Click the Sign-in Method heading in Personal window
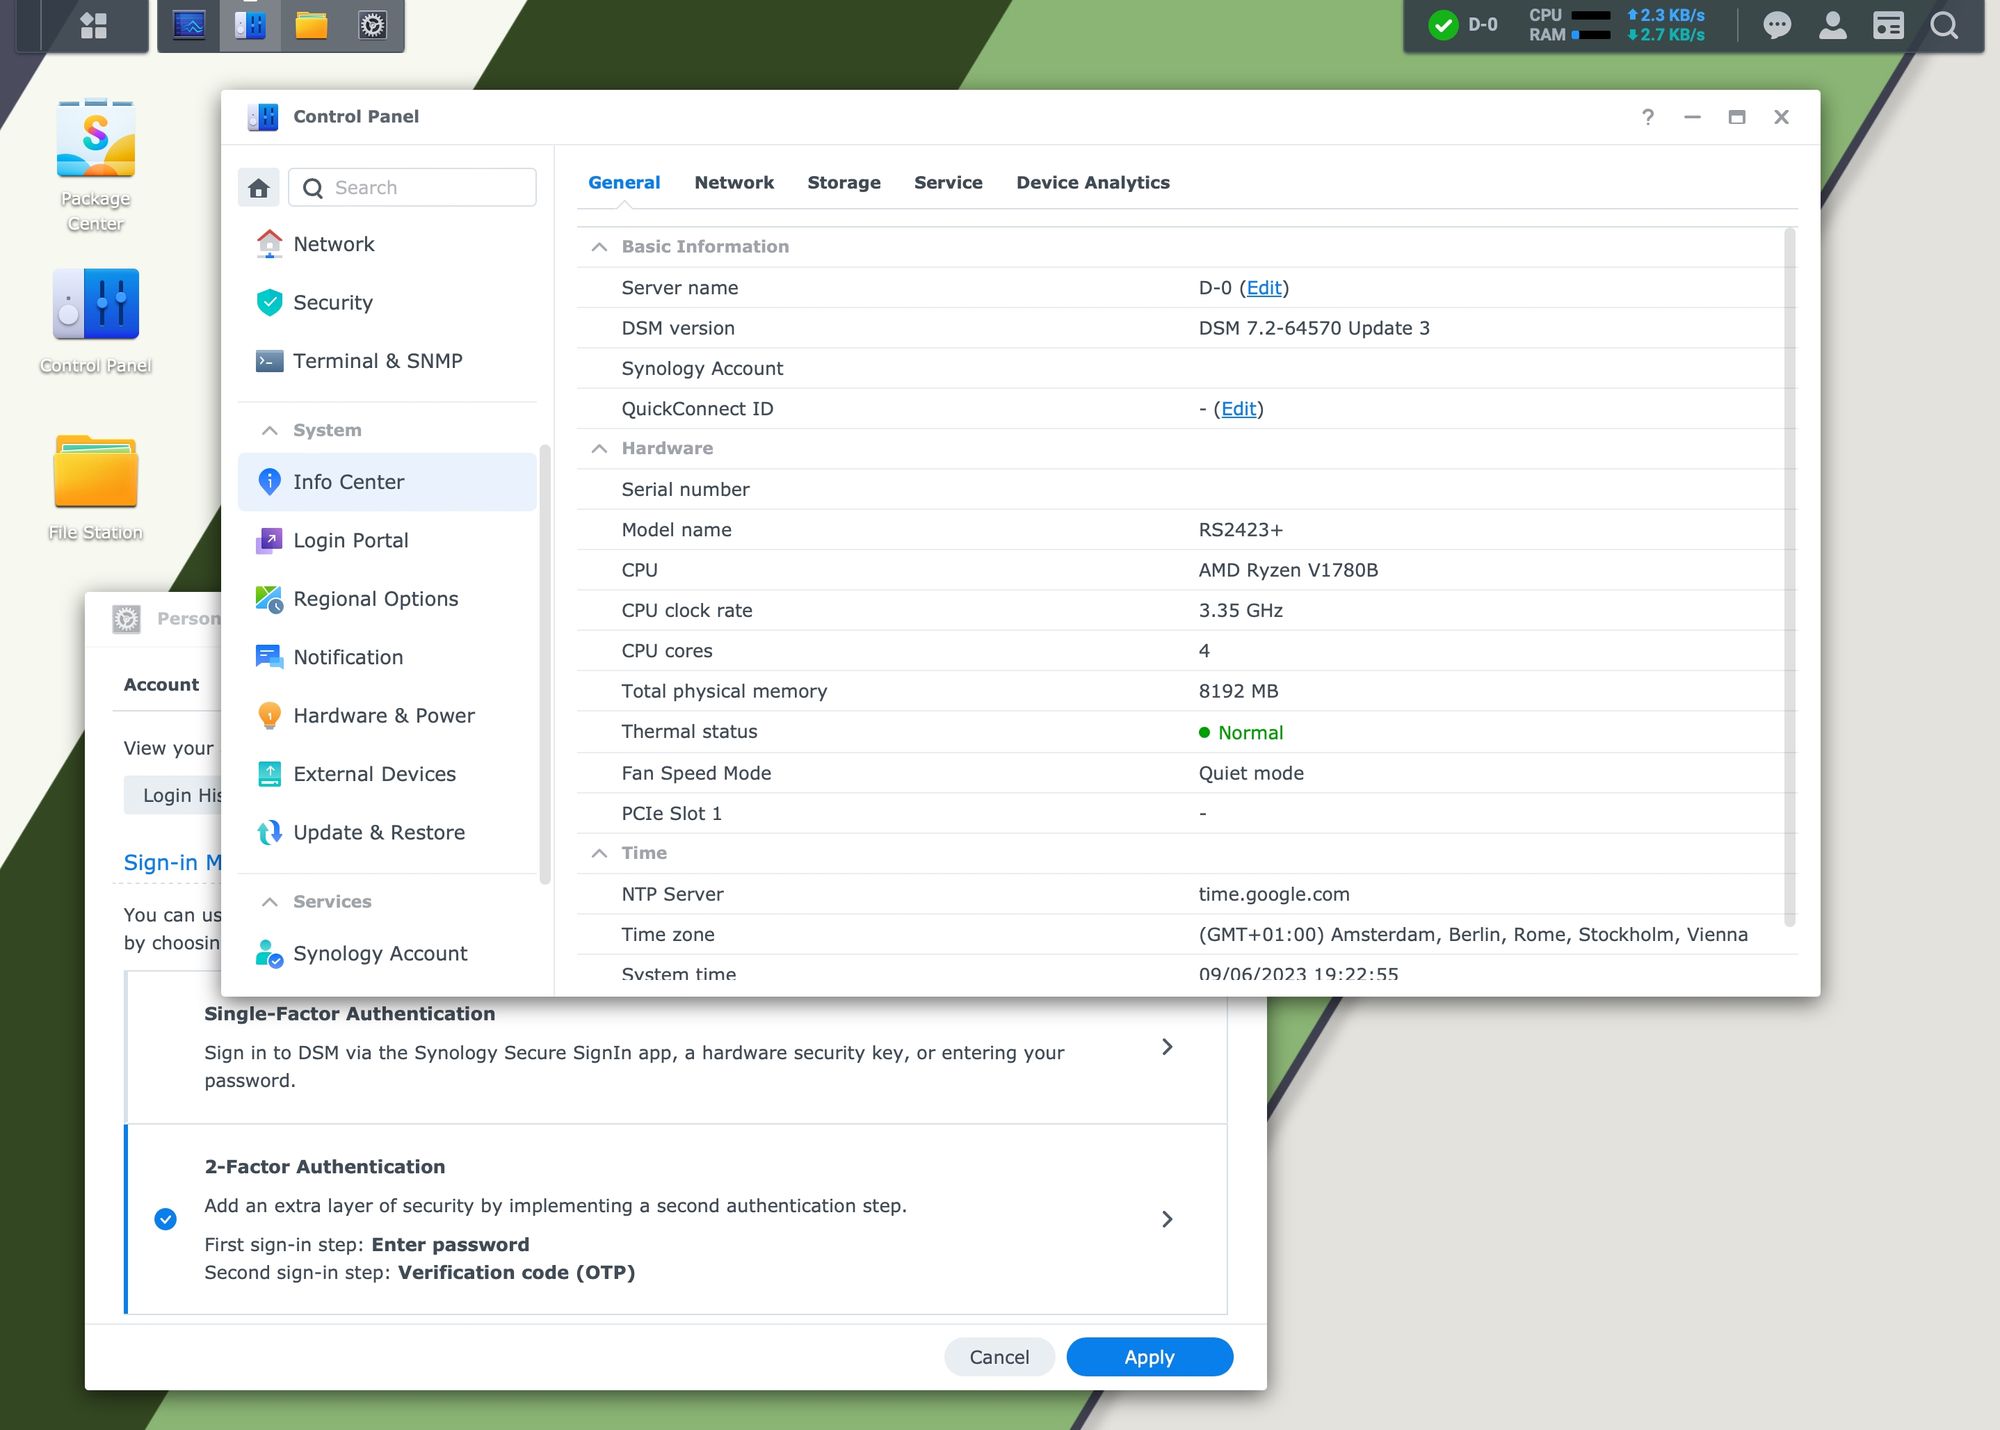Image resolution: width=2000 pixels, height=1430 pixels. [x=172, y=863]
